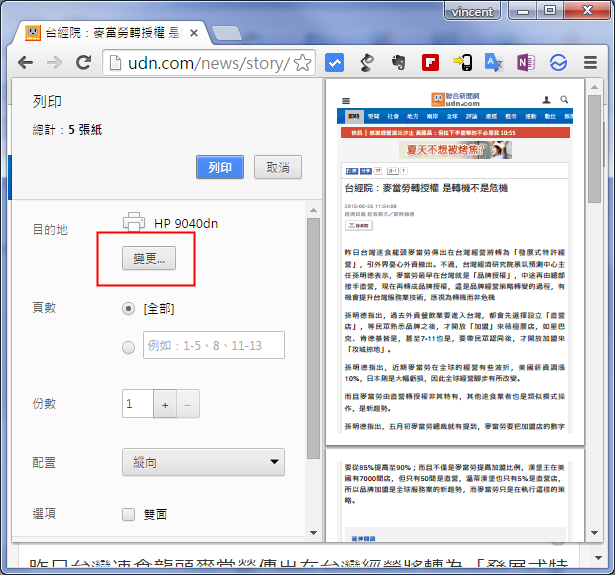This screenshot has height=575, width=615.
Task: Click the 目的地 destination label
Action: pos(50,229)
